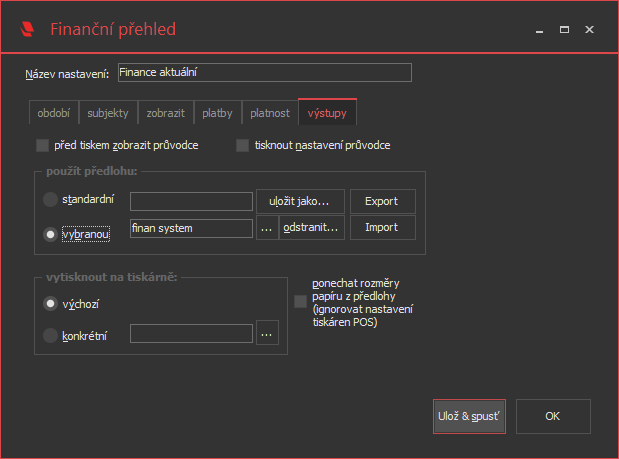Toggle 'ponechat rozměry papíru z předlohy' checkbox
The height and width of the screenshot is (459, 619).
pyautogui.click(x=300, y=301)
